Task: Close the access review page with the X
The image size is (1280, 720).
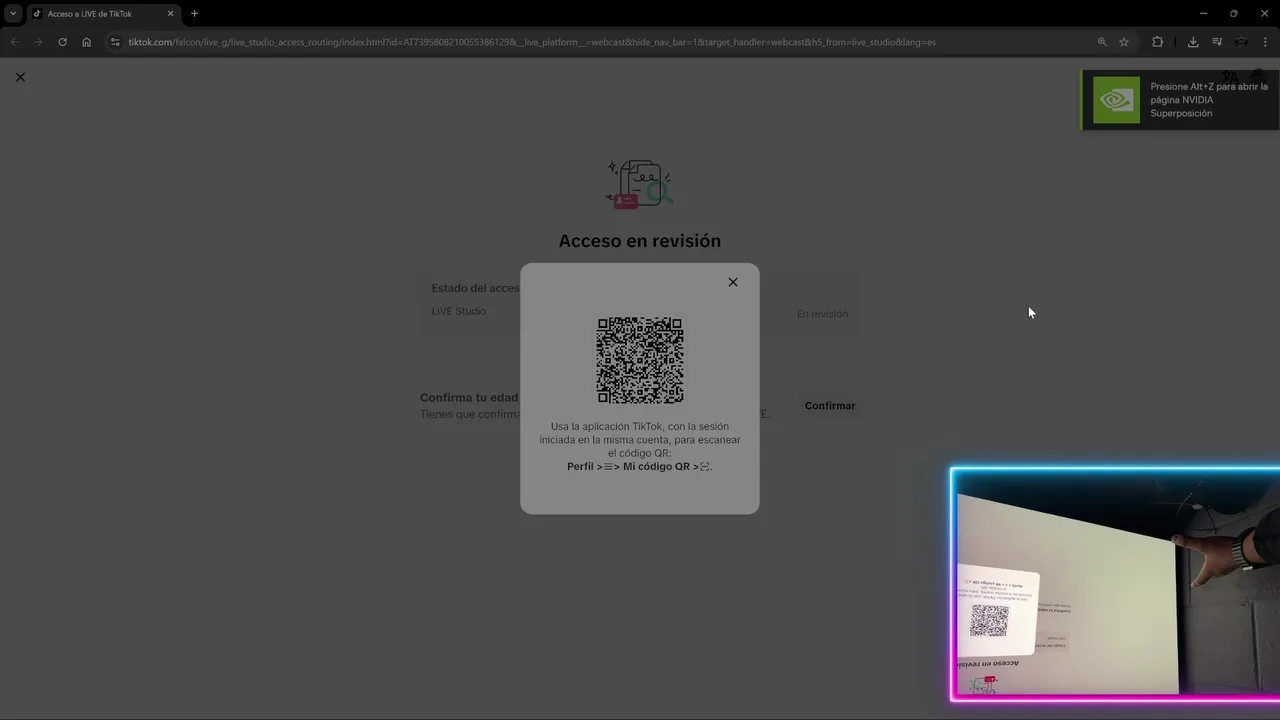Action: [x=20, y=77]
